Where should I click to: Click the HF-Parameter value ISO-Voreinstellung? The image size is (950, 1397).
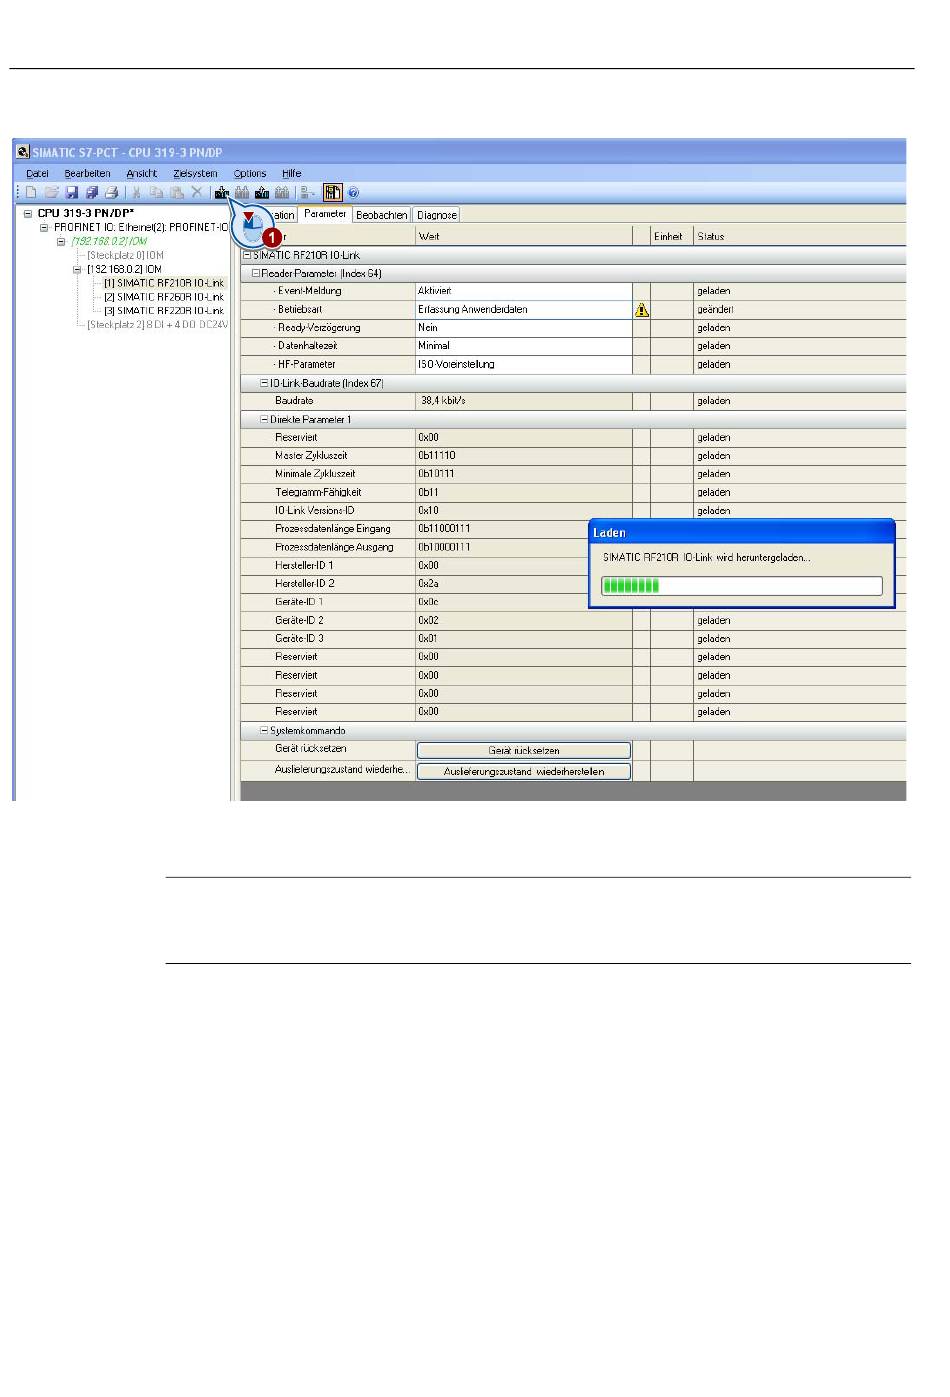tap(524, 365)
